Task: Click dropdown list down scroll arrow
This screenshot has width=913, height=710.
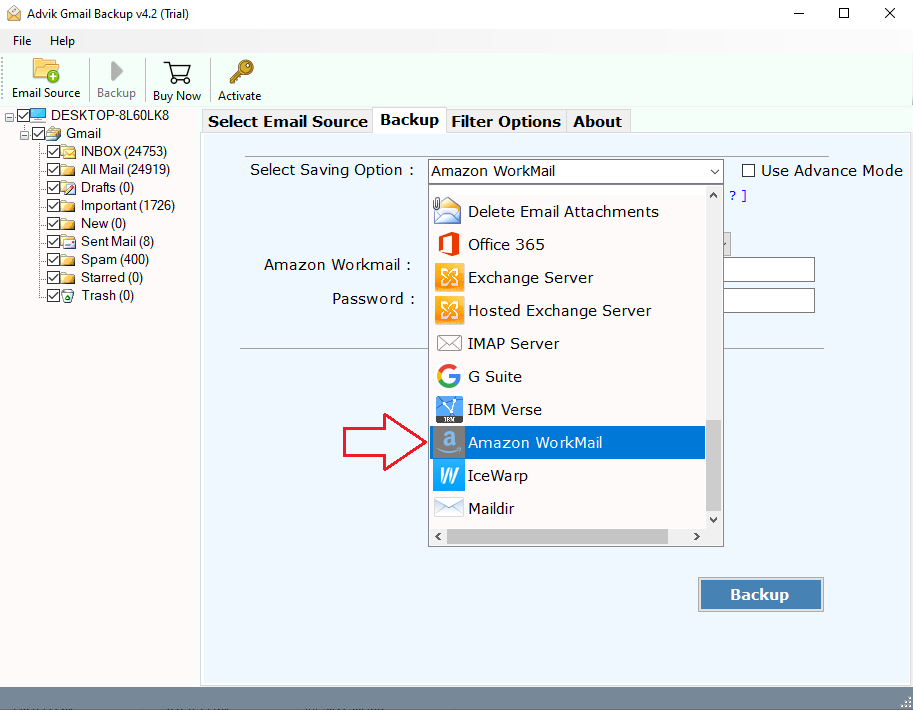Action: 713,520
